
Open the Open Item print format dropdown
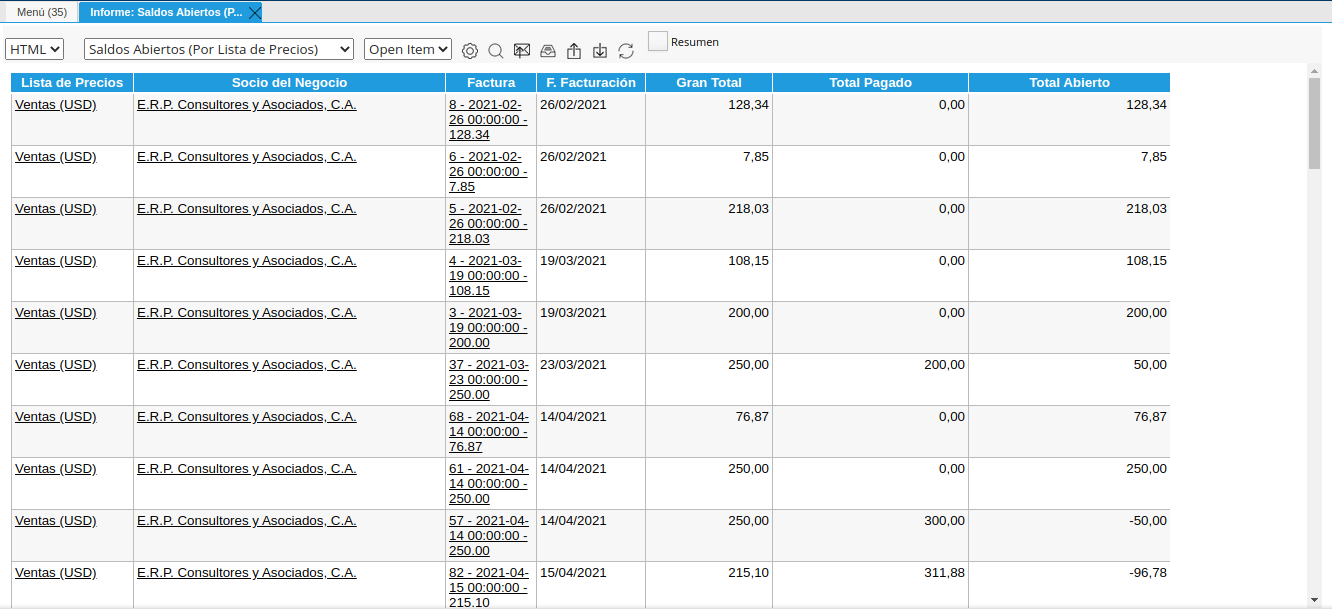pyautogui.click(x=408, y=49)
